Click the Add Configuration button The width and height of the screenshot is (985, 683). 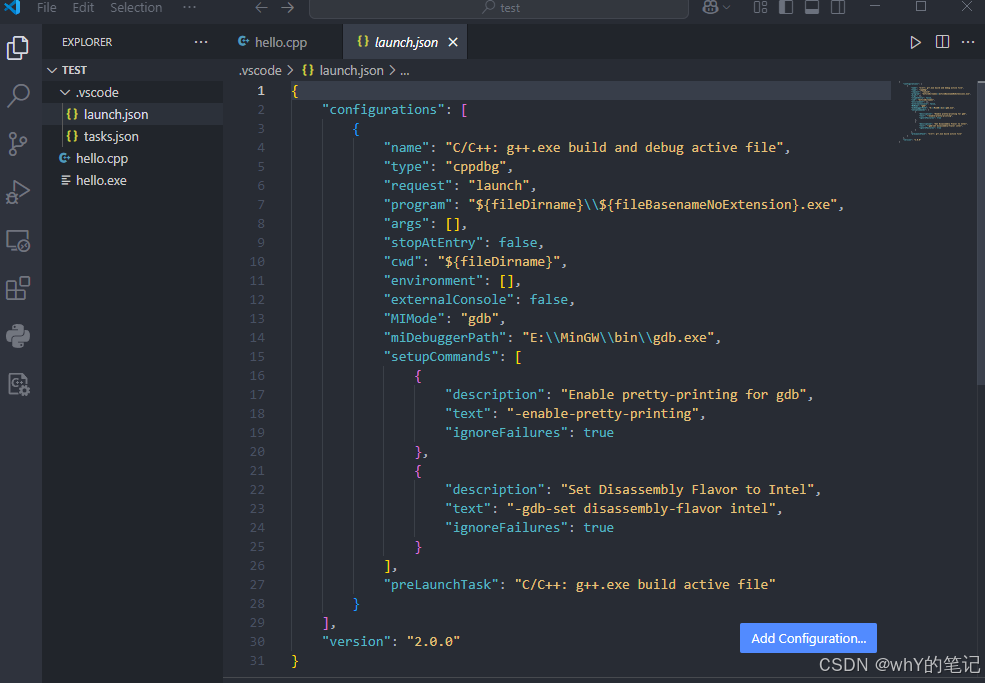[x=808, y=638]
